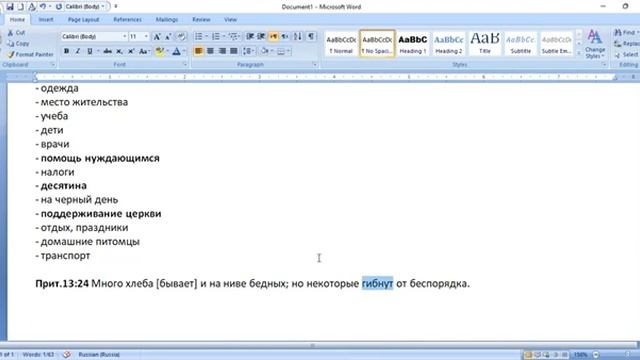Apply the Normal style
Viewport: 640px width, 360px height.
pyautogui.click(x=341, y=44)
